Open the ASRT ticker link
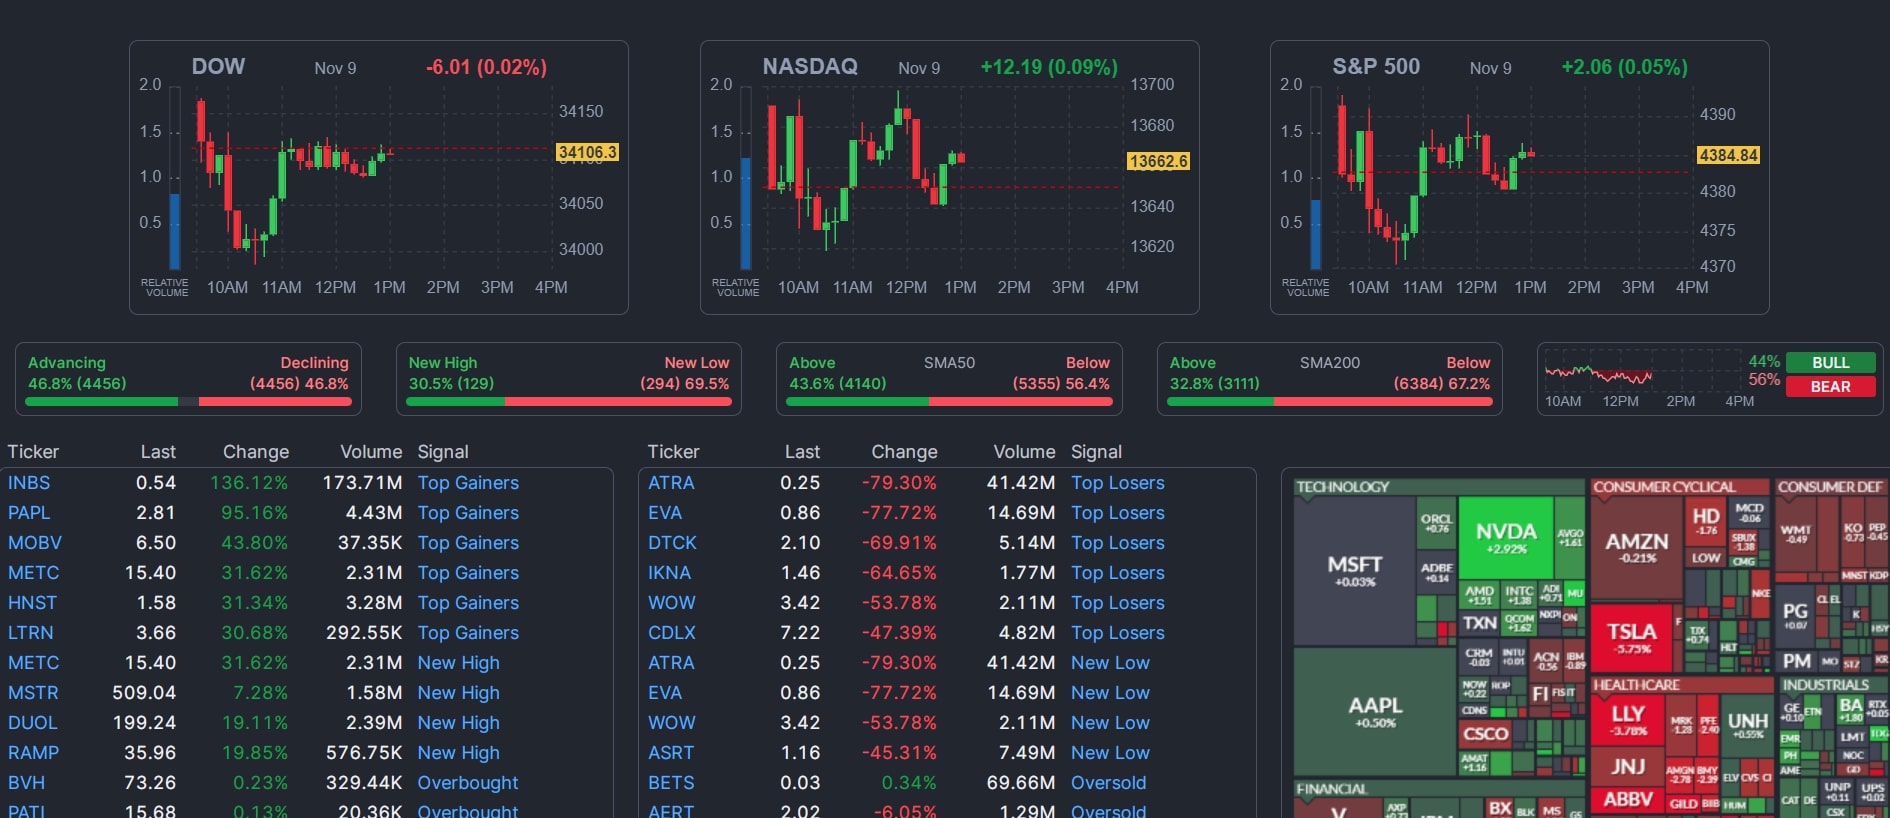The image size is (1890, 818). click(671, 753)
